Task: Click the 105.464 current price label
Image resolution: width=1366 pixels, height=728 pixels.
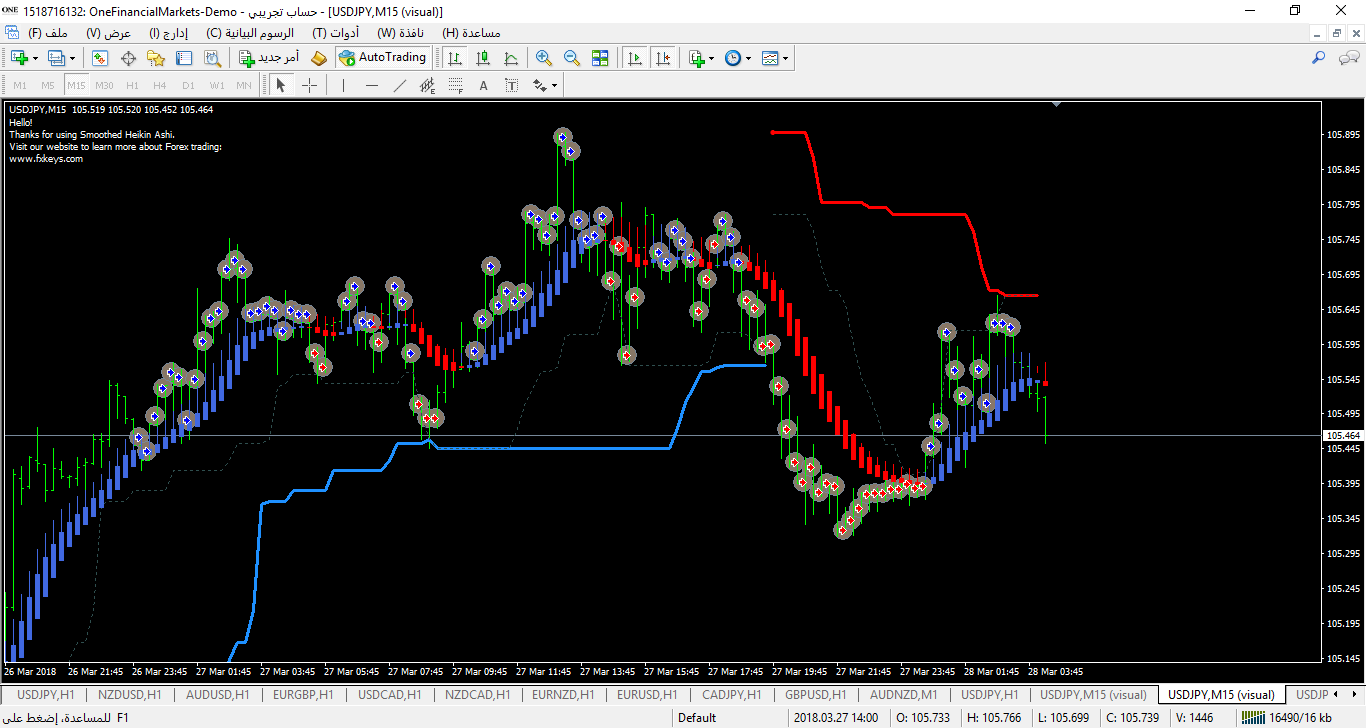Action: coord(1342,436)
